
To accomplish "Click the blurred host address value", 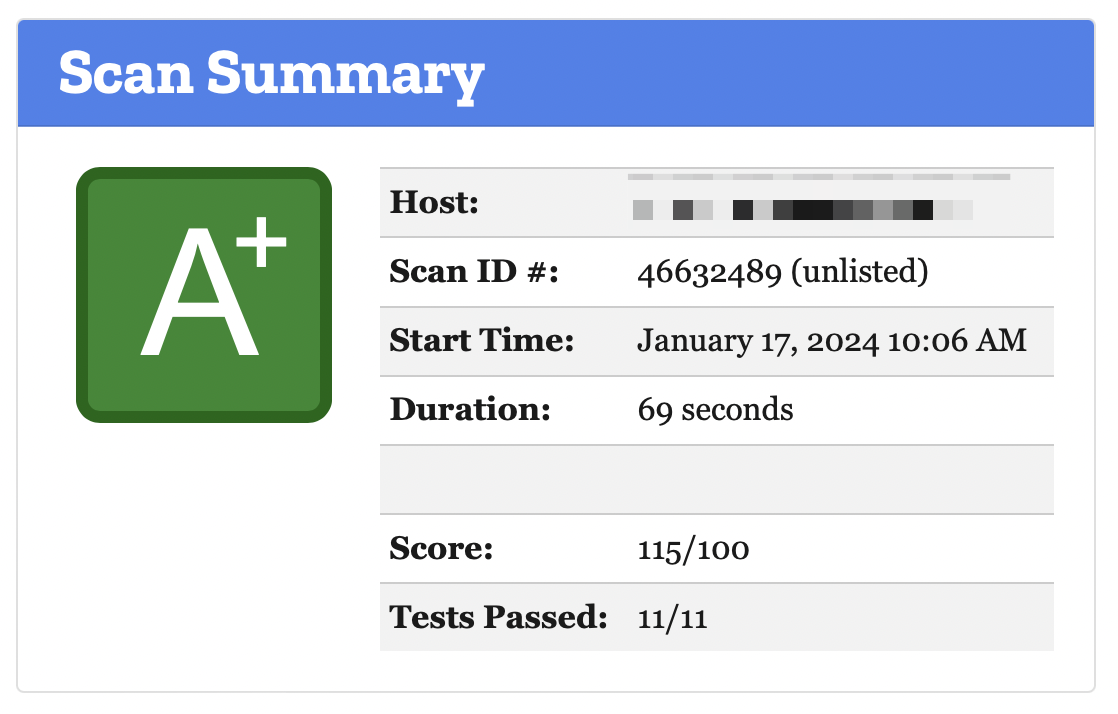I will pyautogui.click(x=803, y=210).
